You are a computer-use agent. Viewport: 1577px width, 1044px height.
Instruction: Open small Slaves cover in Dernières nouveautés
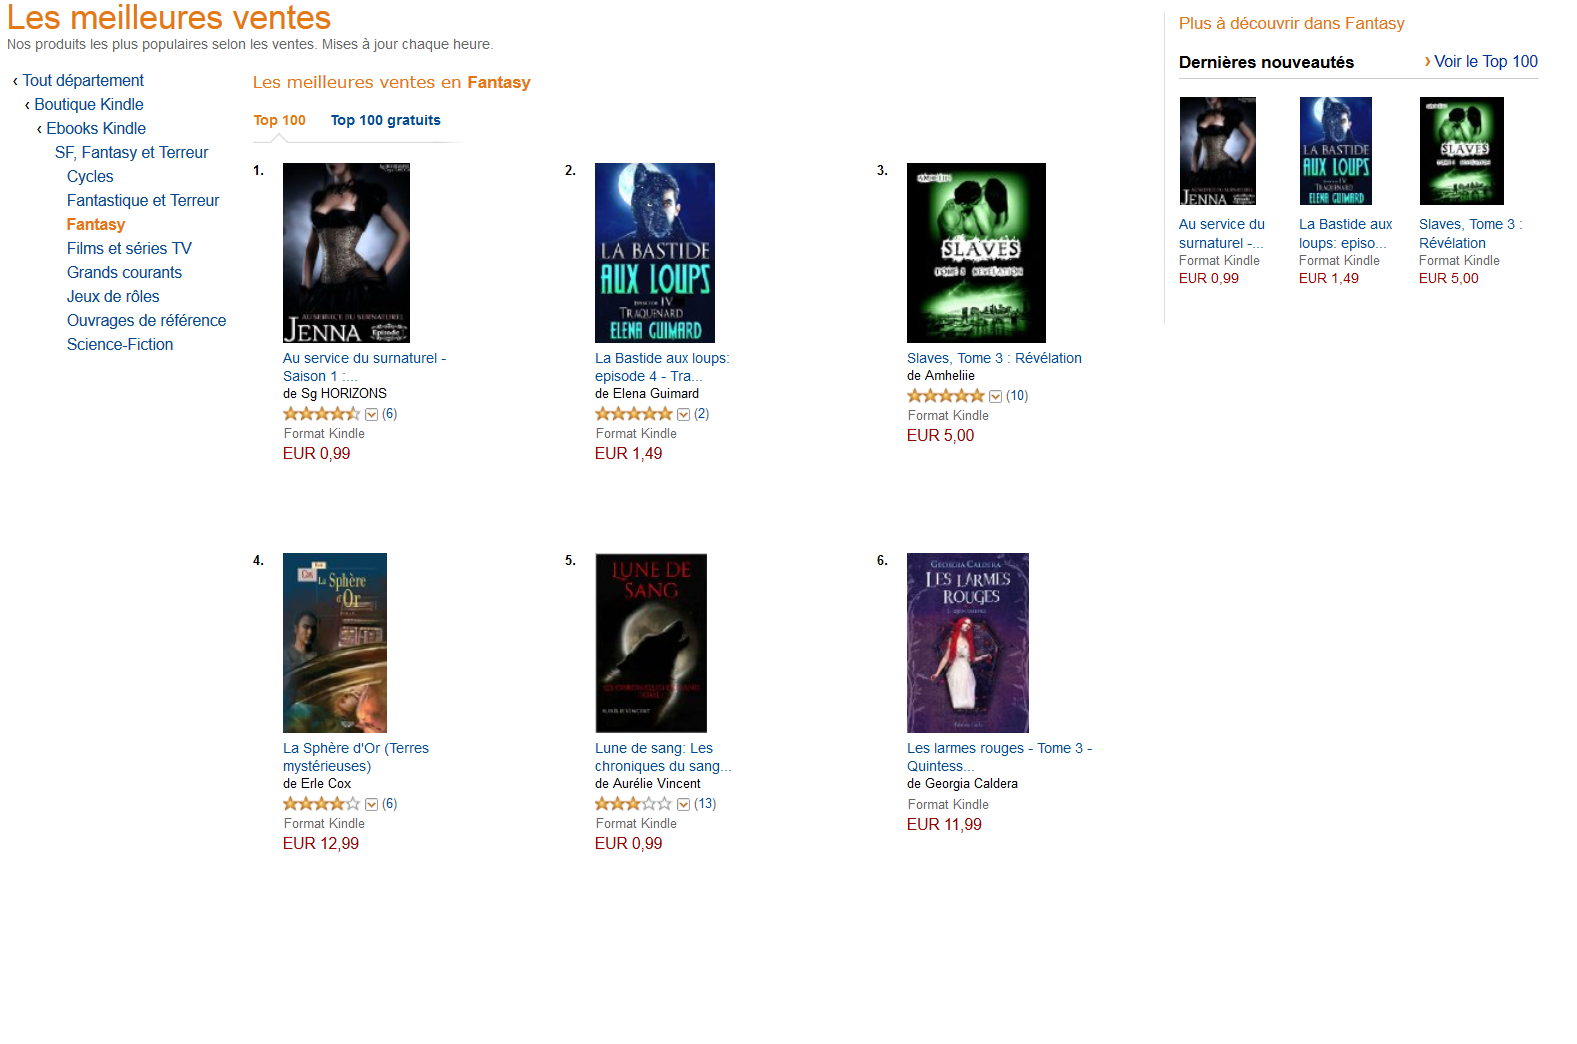(1461, 151)
